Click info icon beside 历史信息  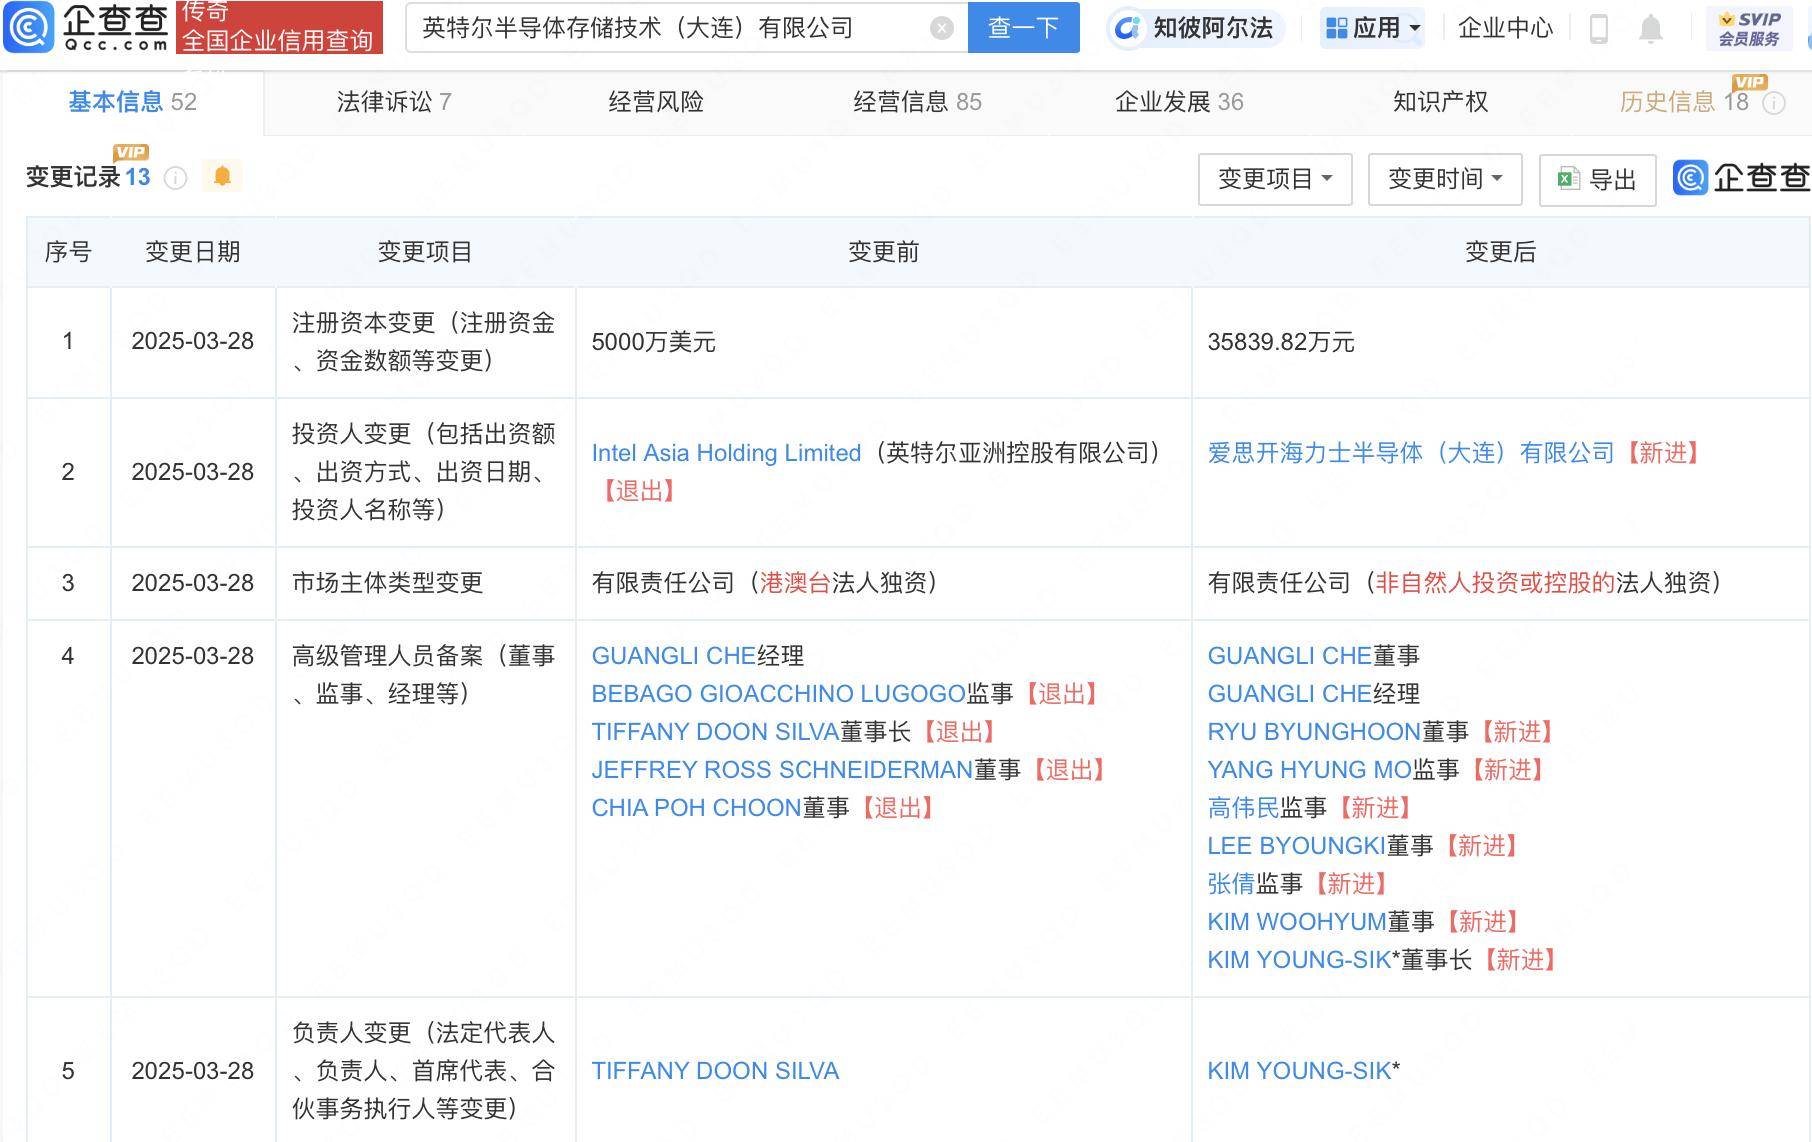[1774, 103]
